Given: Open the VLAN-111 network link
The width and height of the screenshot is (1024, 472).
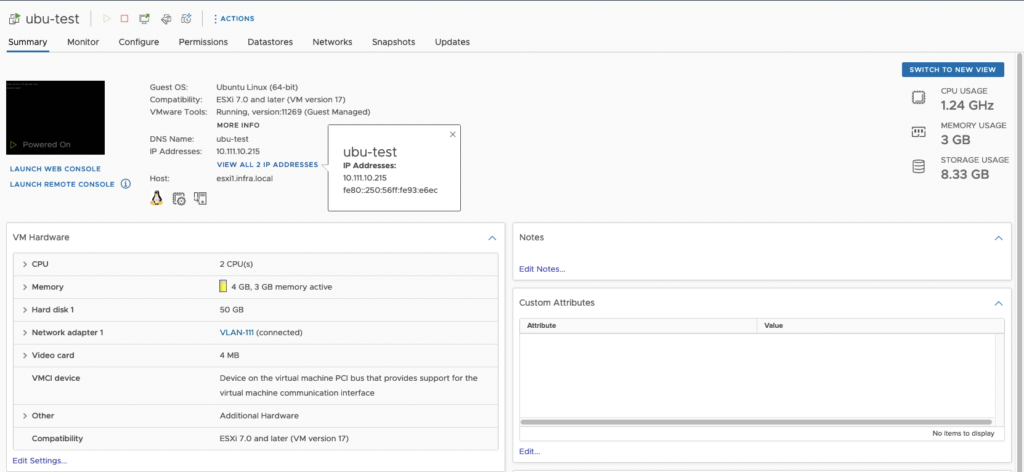Looking at the screenshot, I should point(240,332).
